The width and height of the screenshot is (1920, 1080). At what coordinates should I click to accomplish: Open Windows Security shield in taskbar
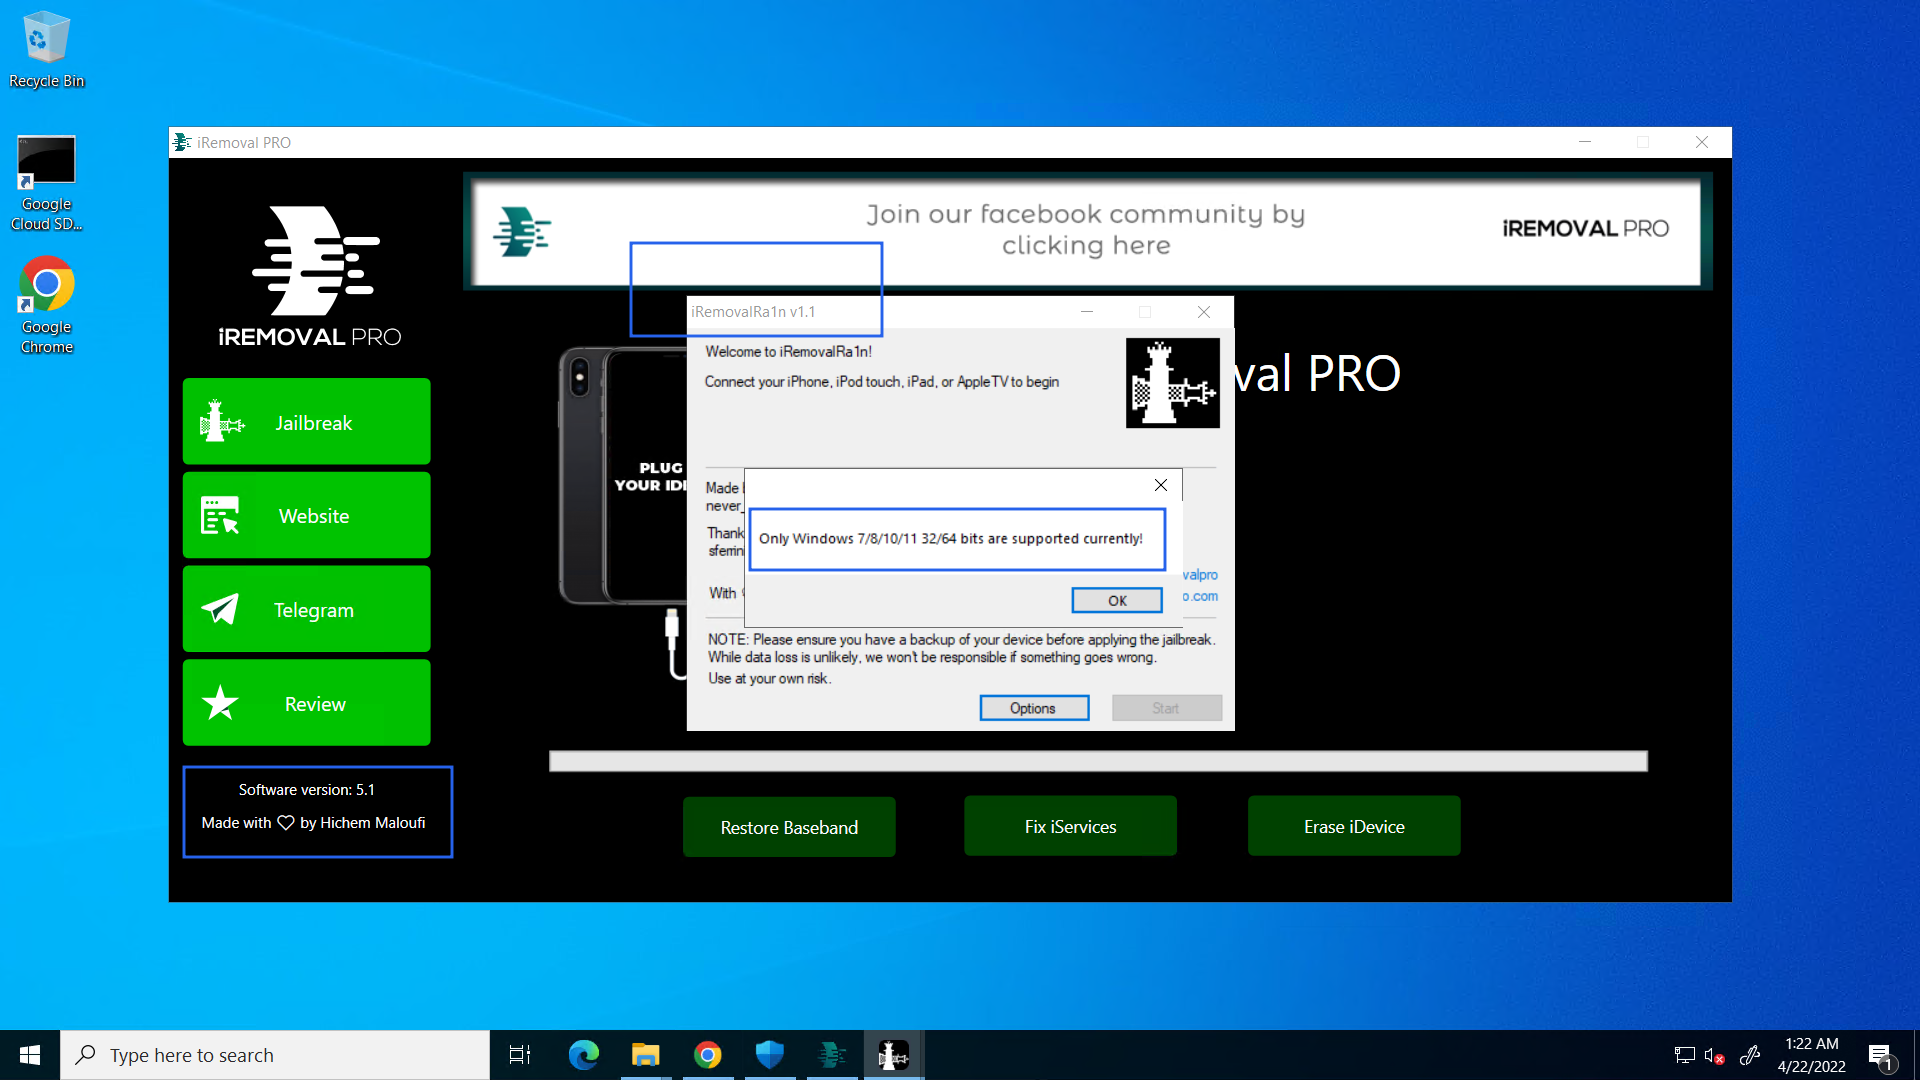pos(769,1055)
